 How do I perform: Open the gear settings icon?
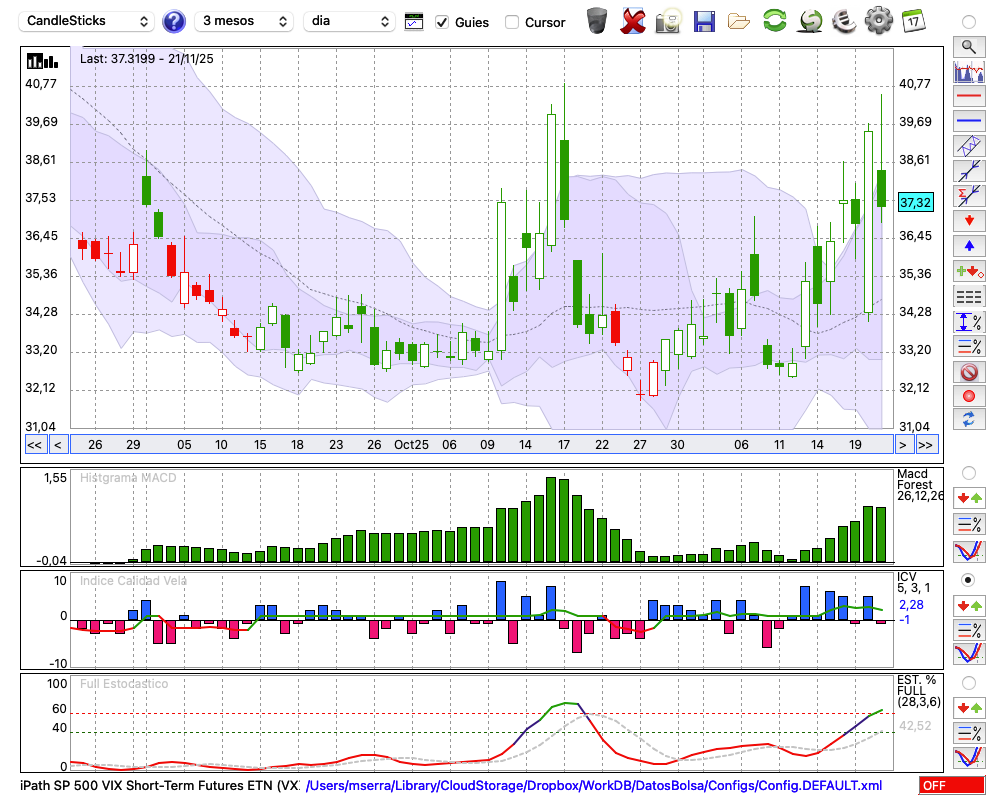coord(878,21)
